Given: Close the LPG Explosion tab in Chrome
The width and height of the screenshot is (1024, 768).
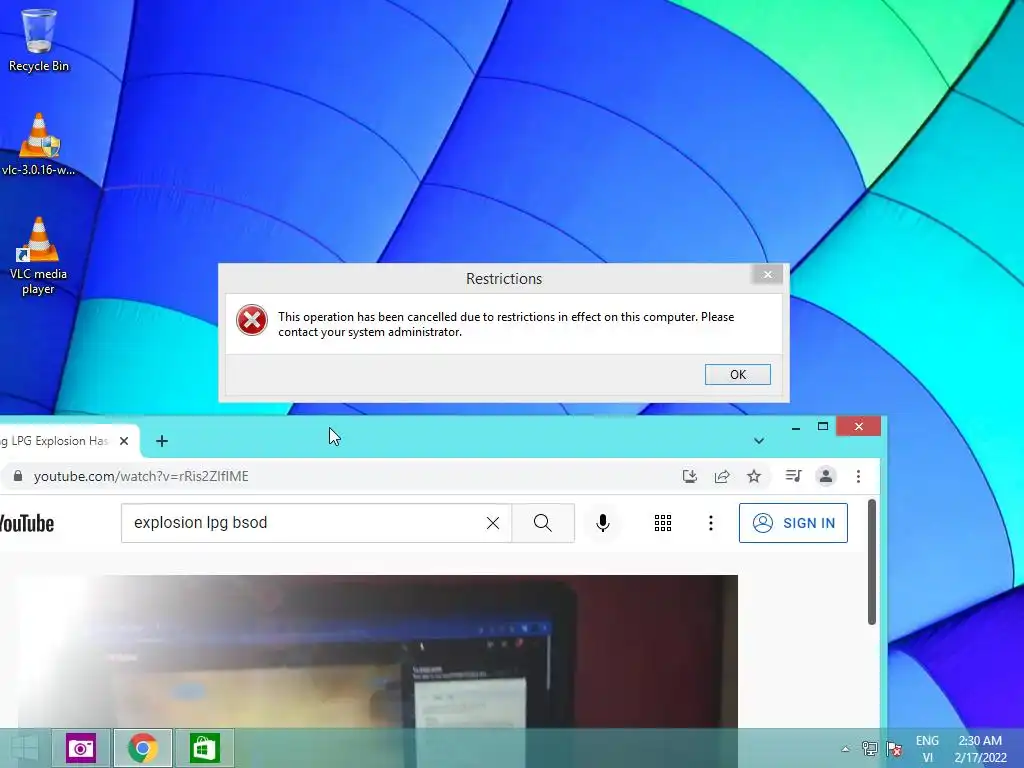Looking at the screenshot, I should pyautogui.click(x=124, y=441).
